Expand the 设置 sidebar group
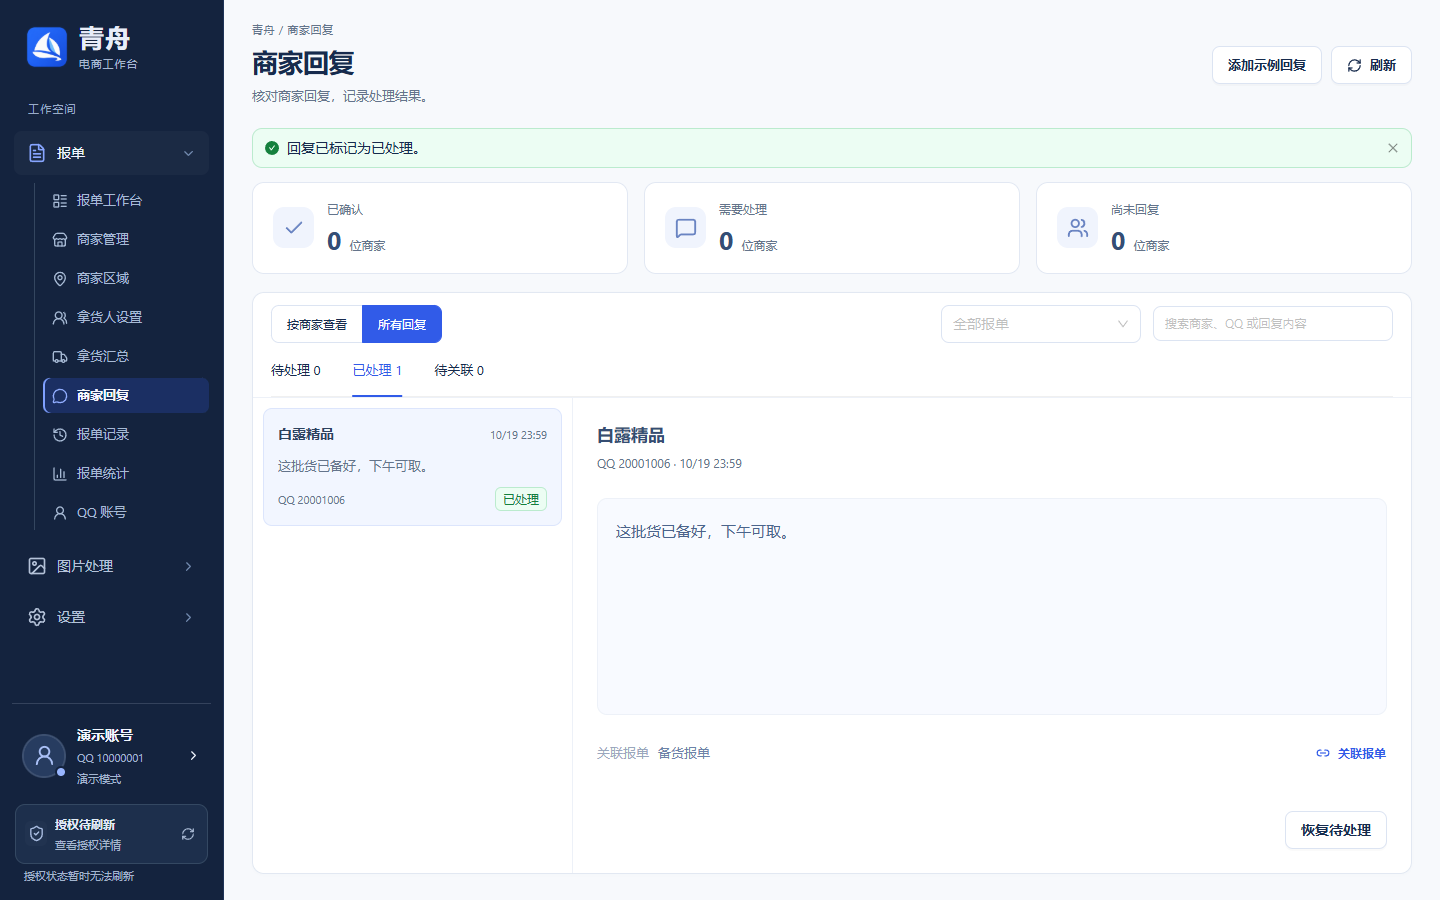Image resolution: width=1440 pixels, height=900 pixels. click(x=111, y=617)
